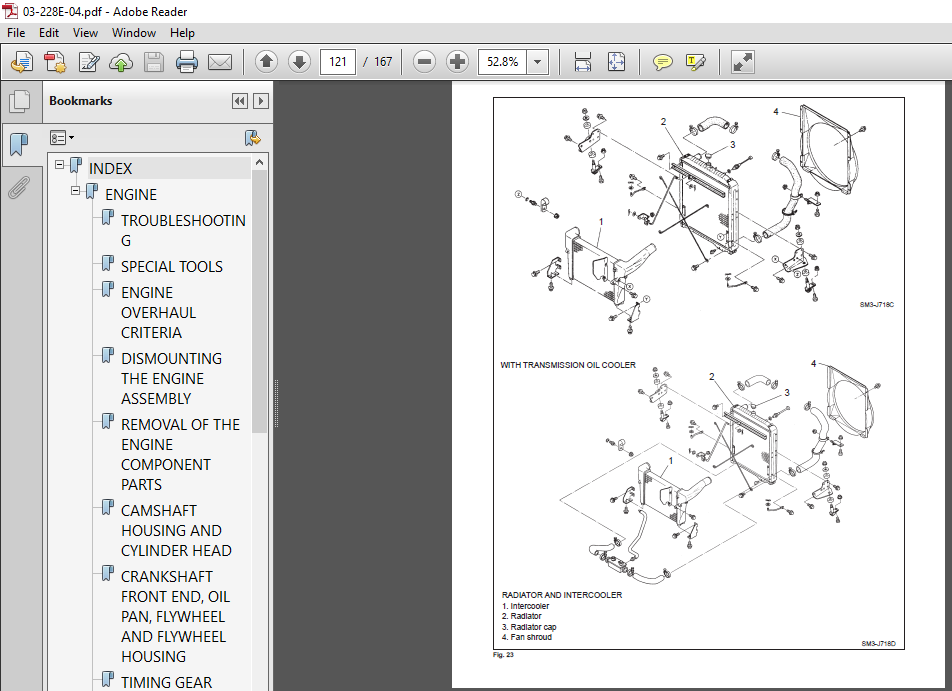Select the Highlight text tool
952x691 pixels.
[696, 62]
